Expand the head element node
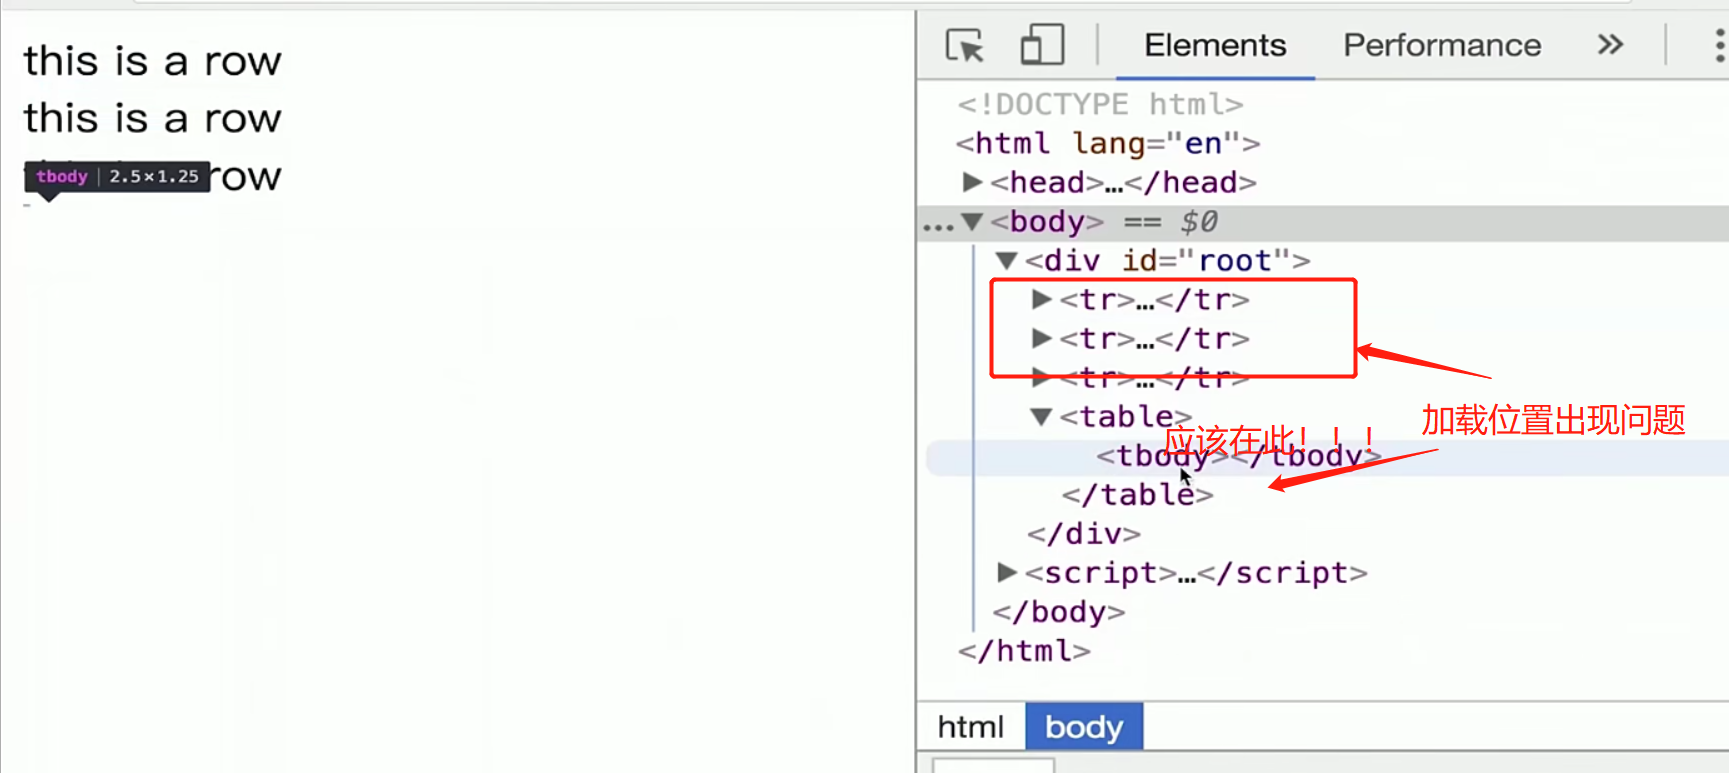Screen dimensions: 1729x773 coord(971,182)
